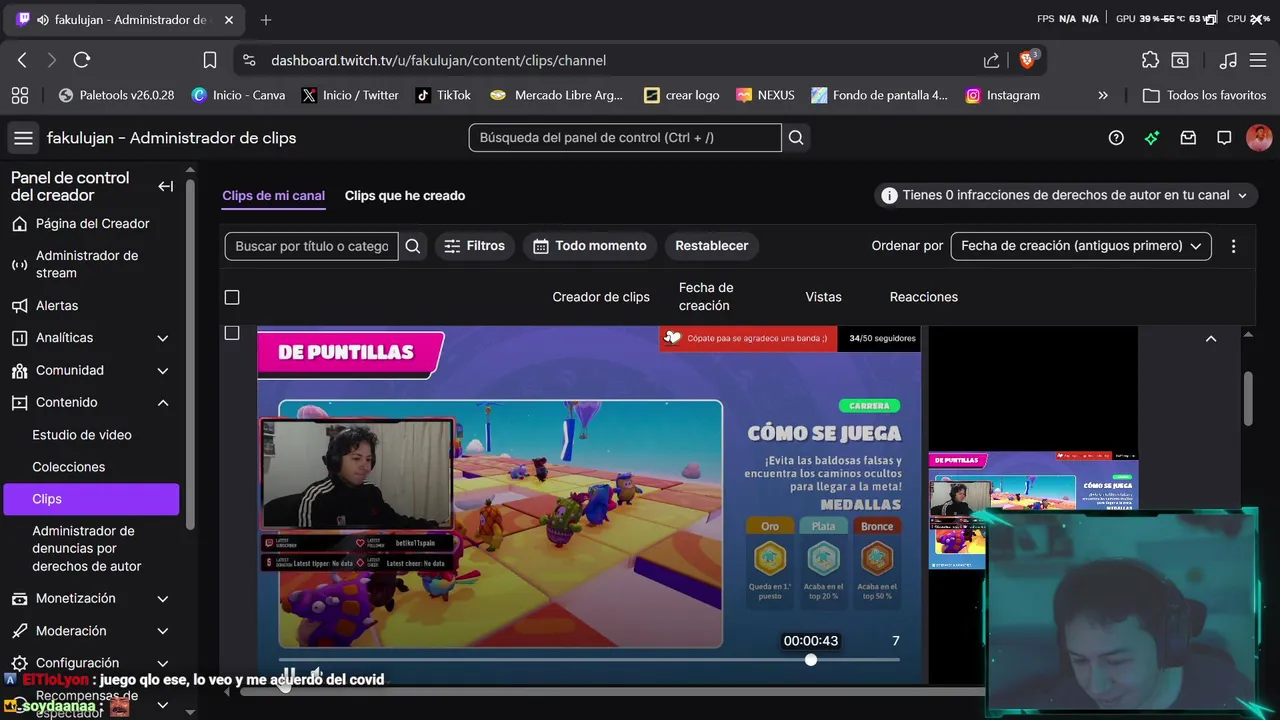Mute the clip video volume
1280x720 pixels.
(316, 675)
